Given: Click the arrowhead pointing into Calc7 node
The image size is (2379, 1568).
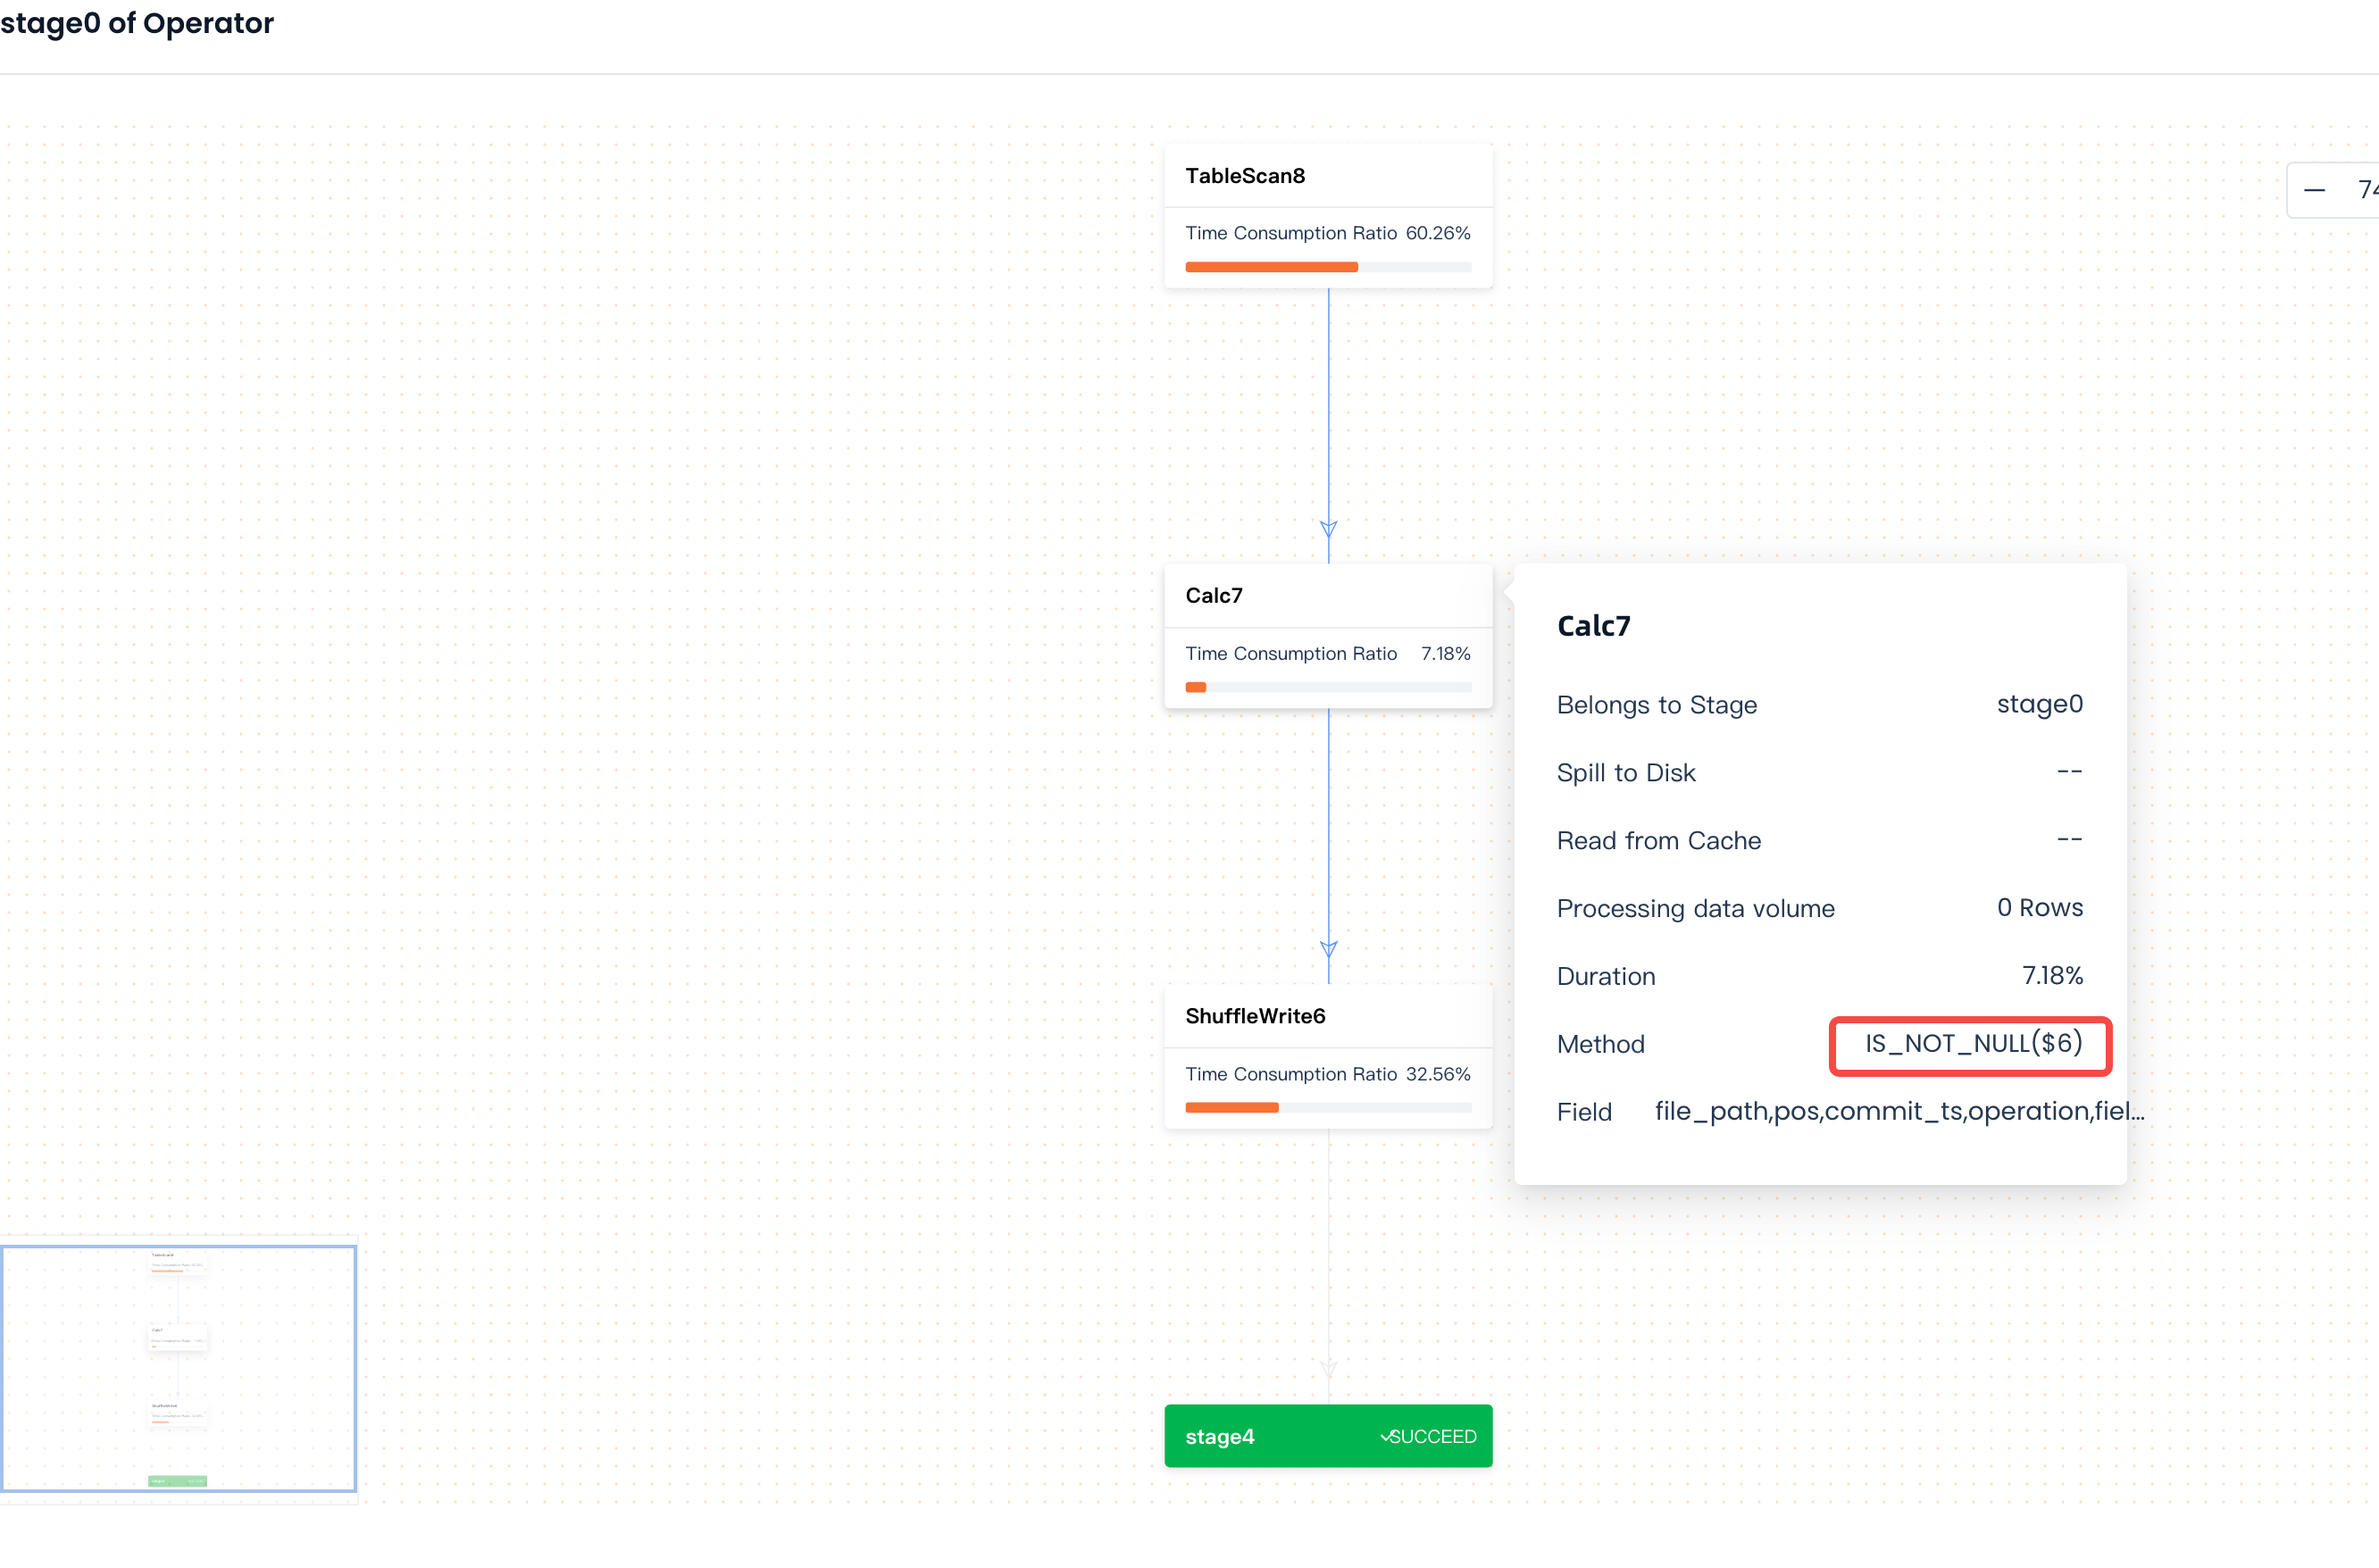Looking at the screenshot, I should [1328, 528].
